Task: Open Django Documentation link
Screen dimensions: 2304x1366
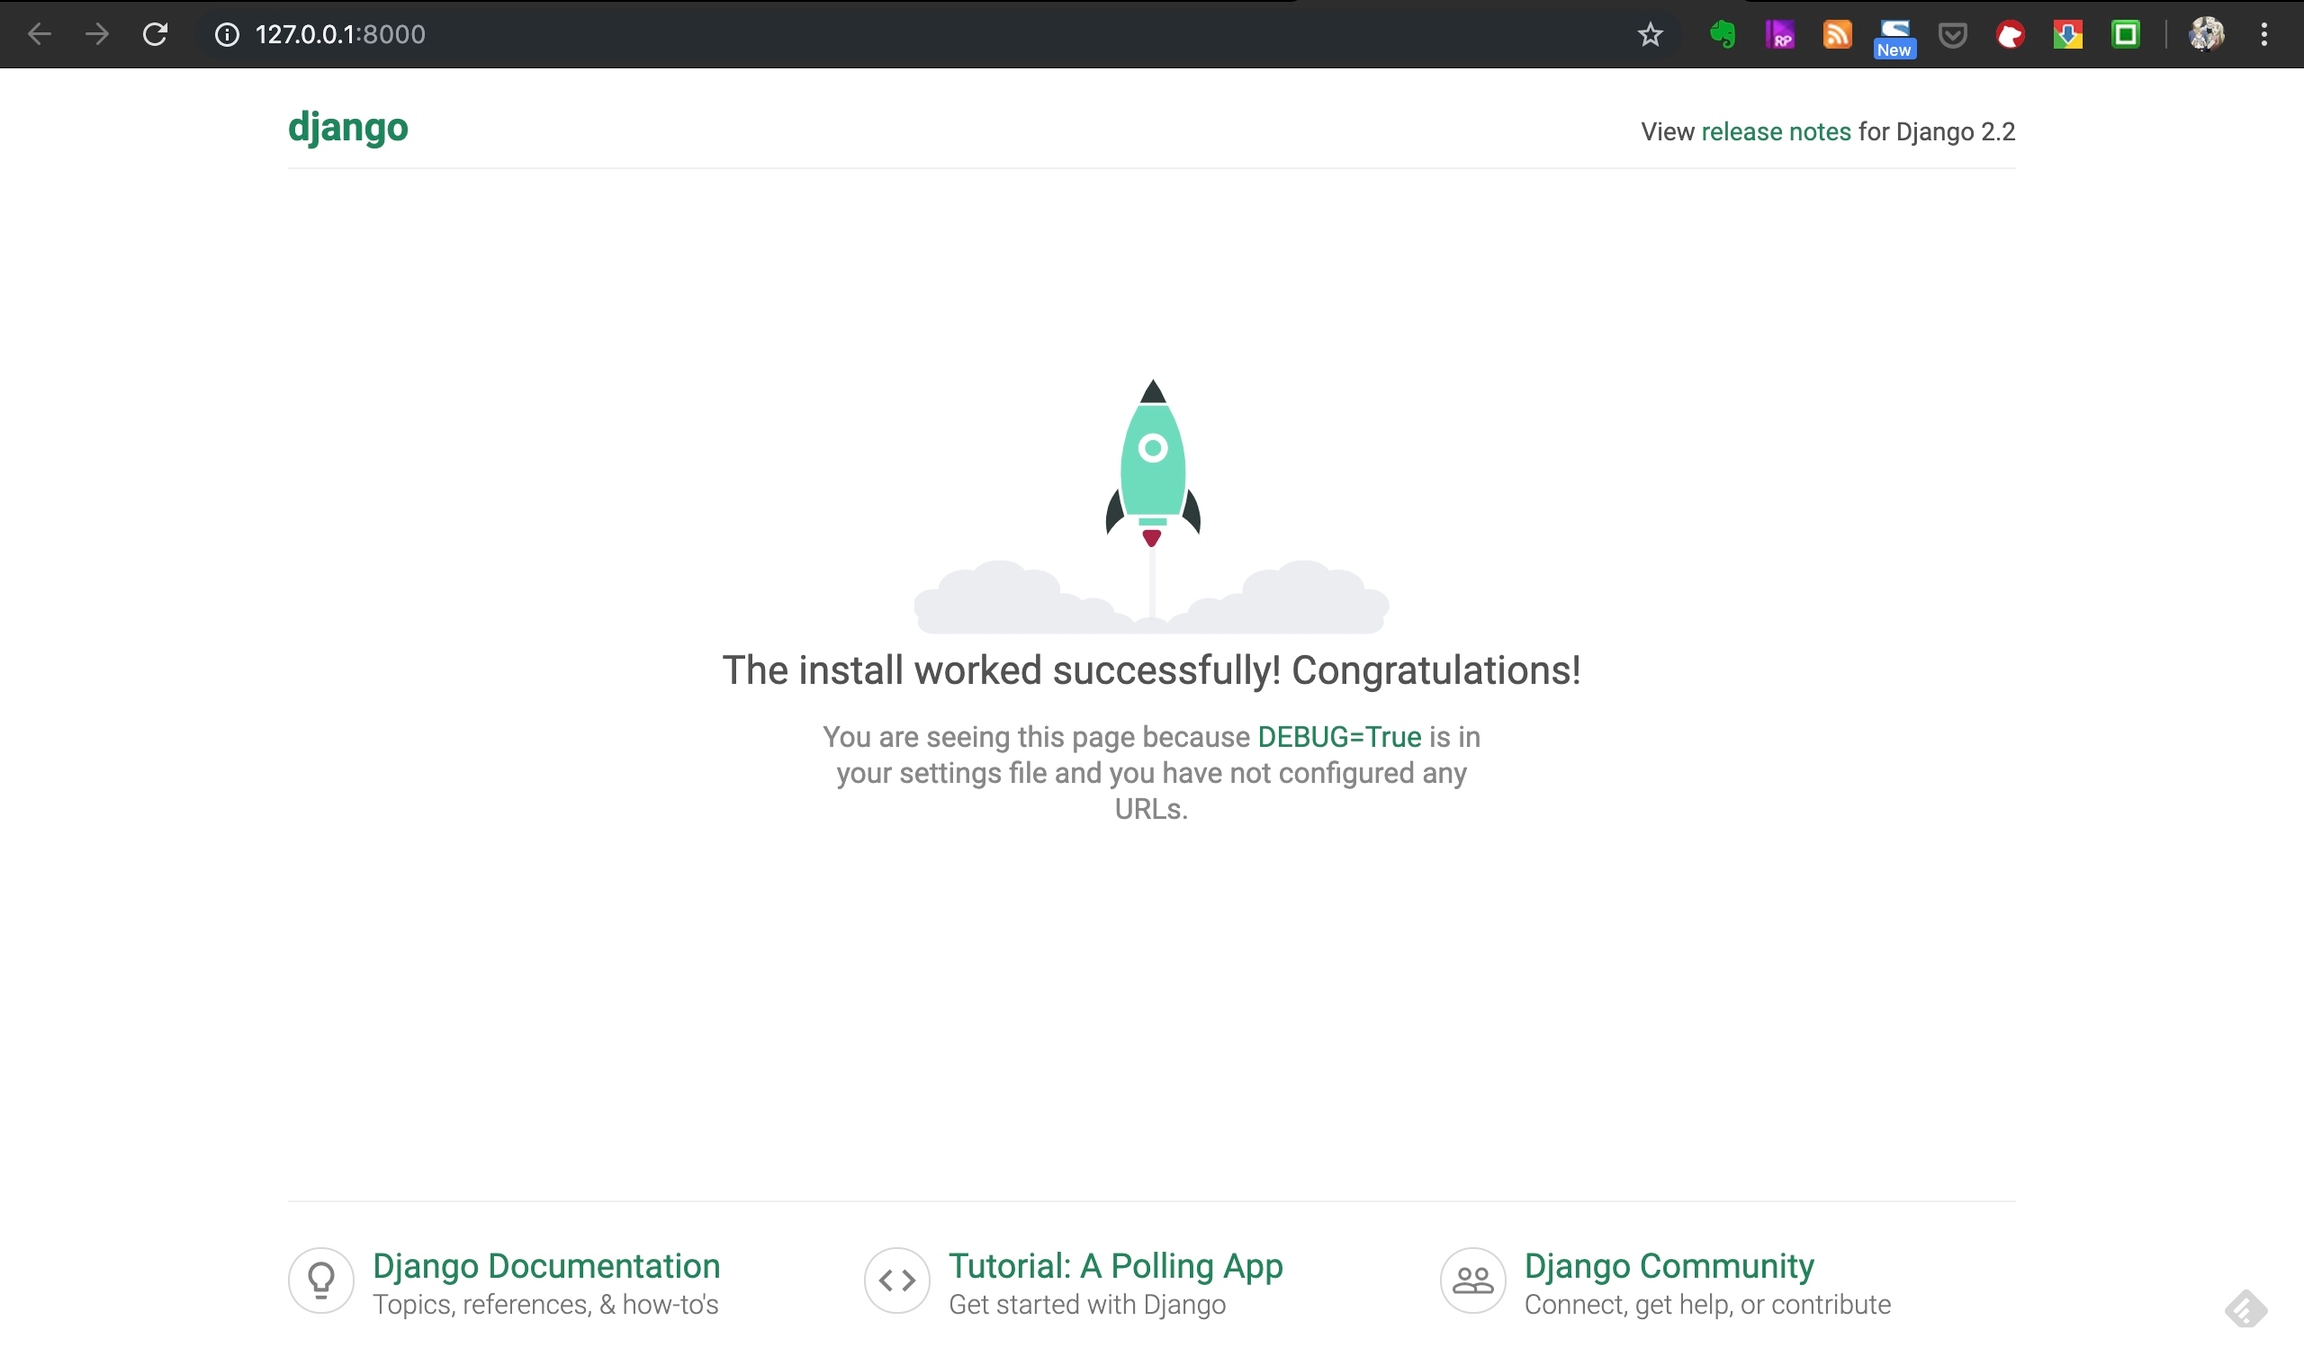Action: [546, 1266]
